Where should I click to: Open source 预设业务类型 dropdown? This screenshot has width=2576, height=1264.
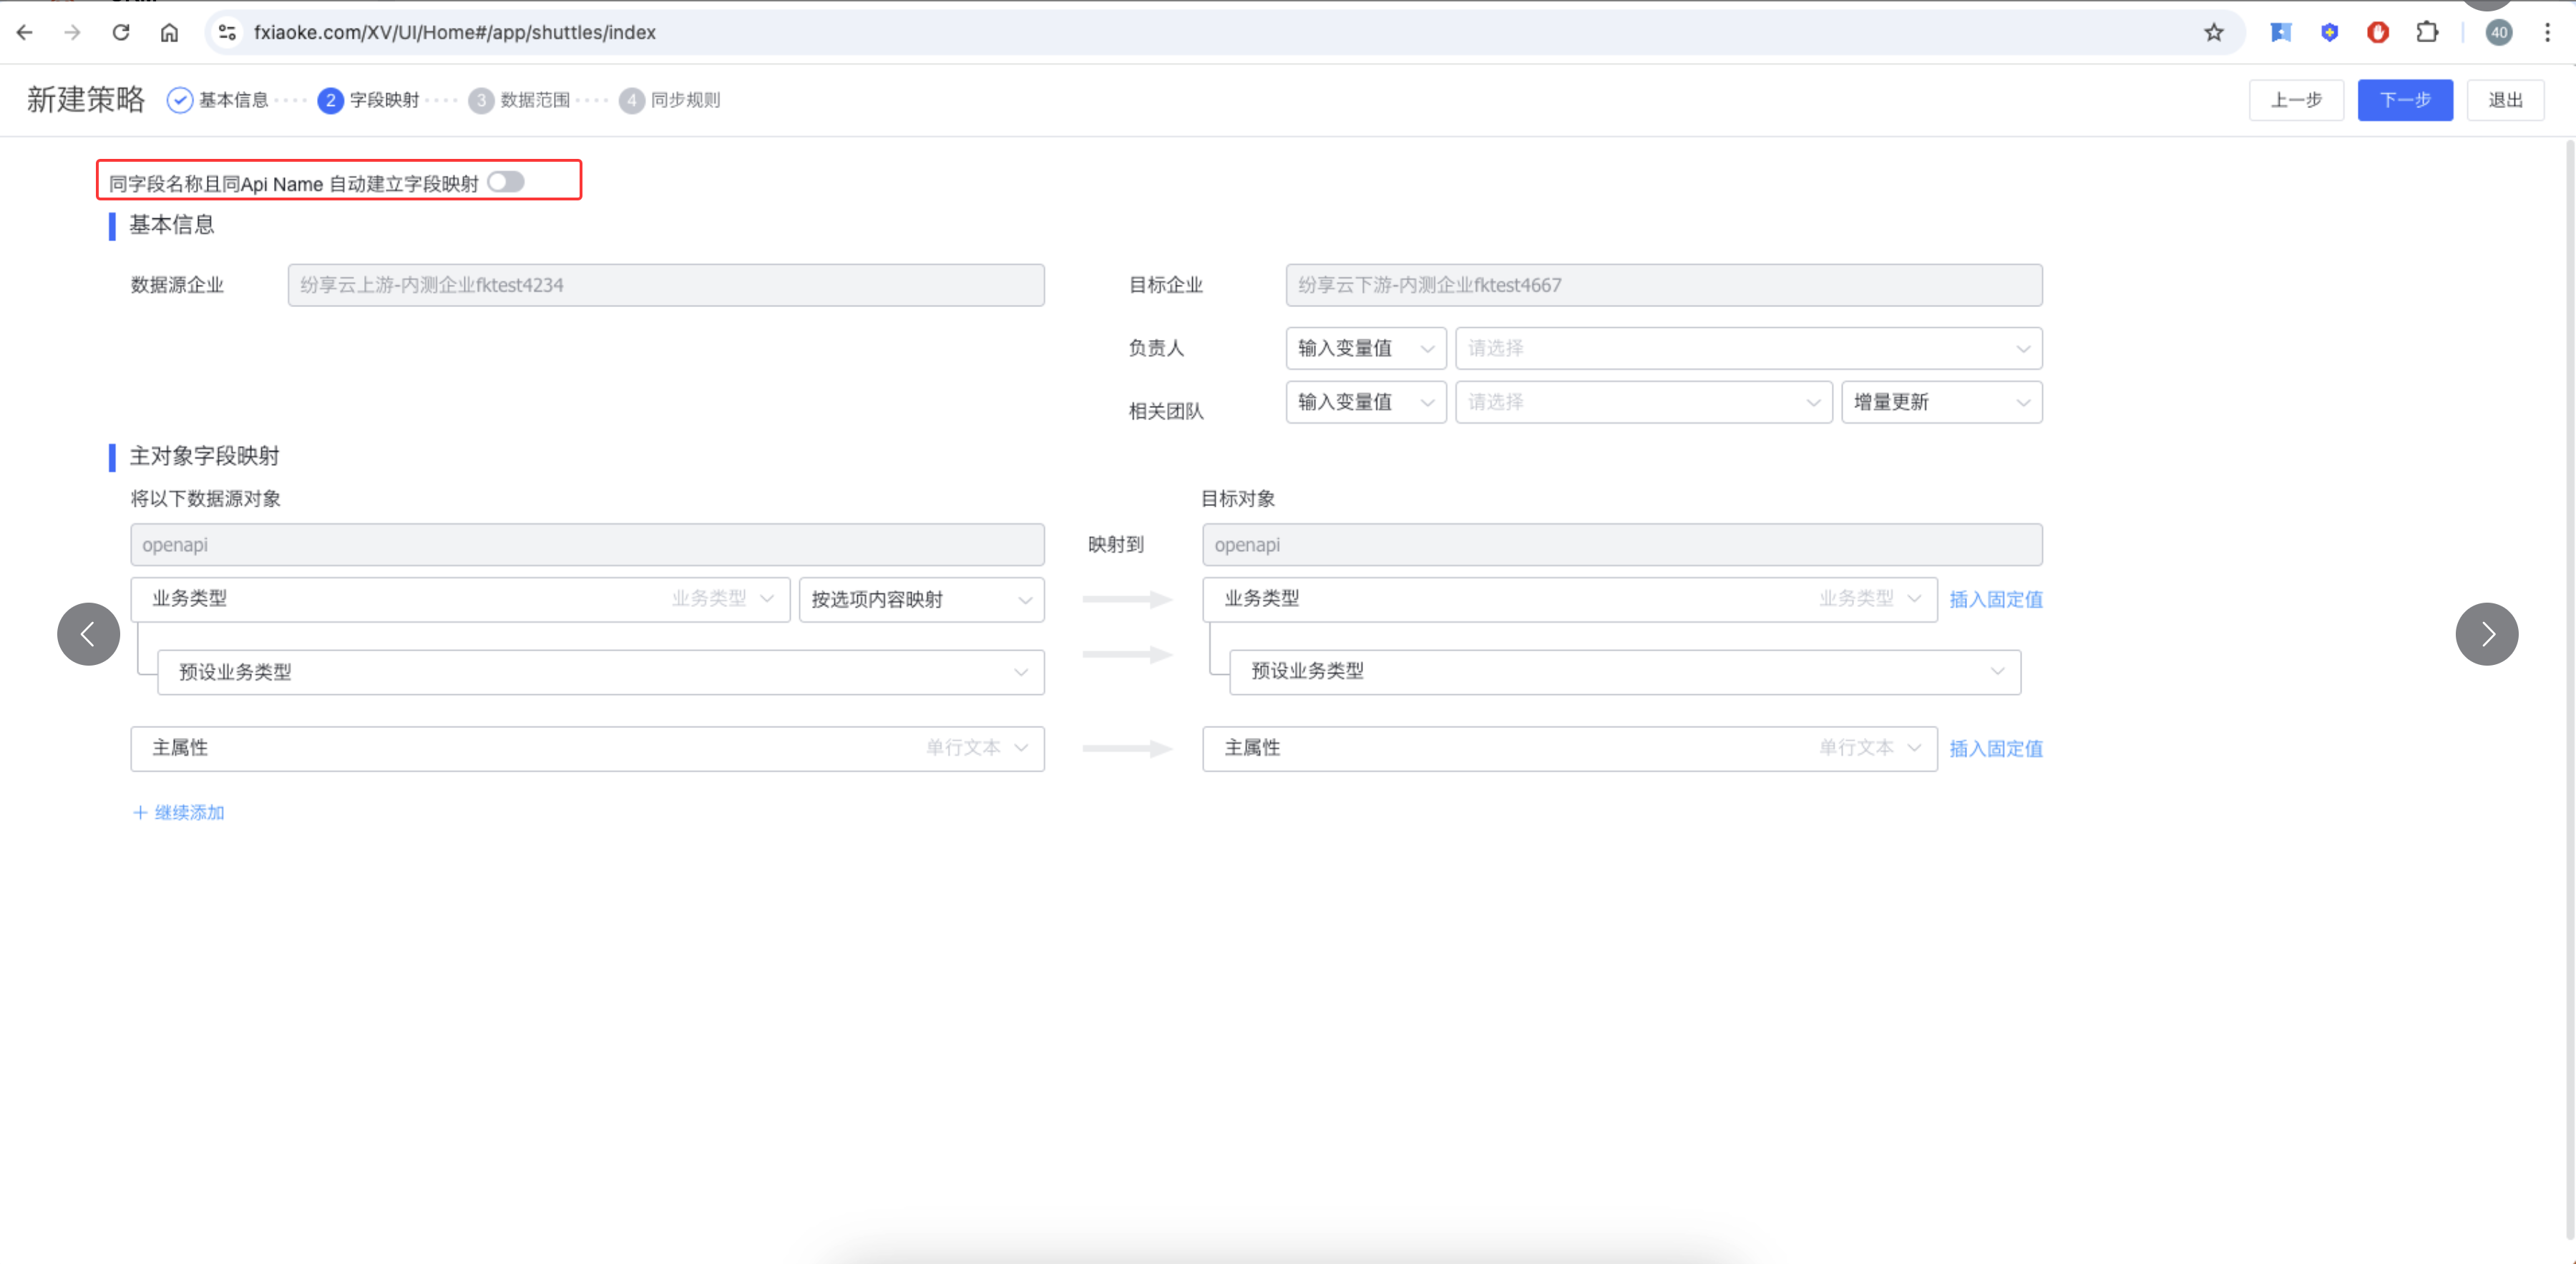coord(600,672)
